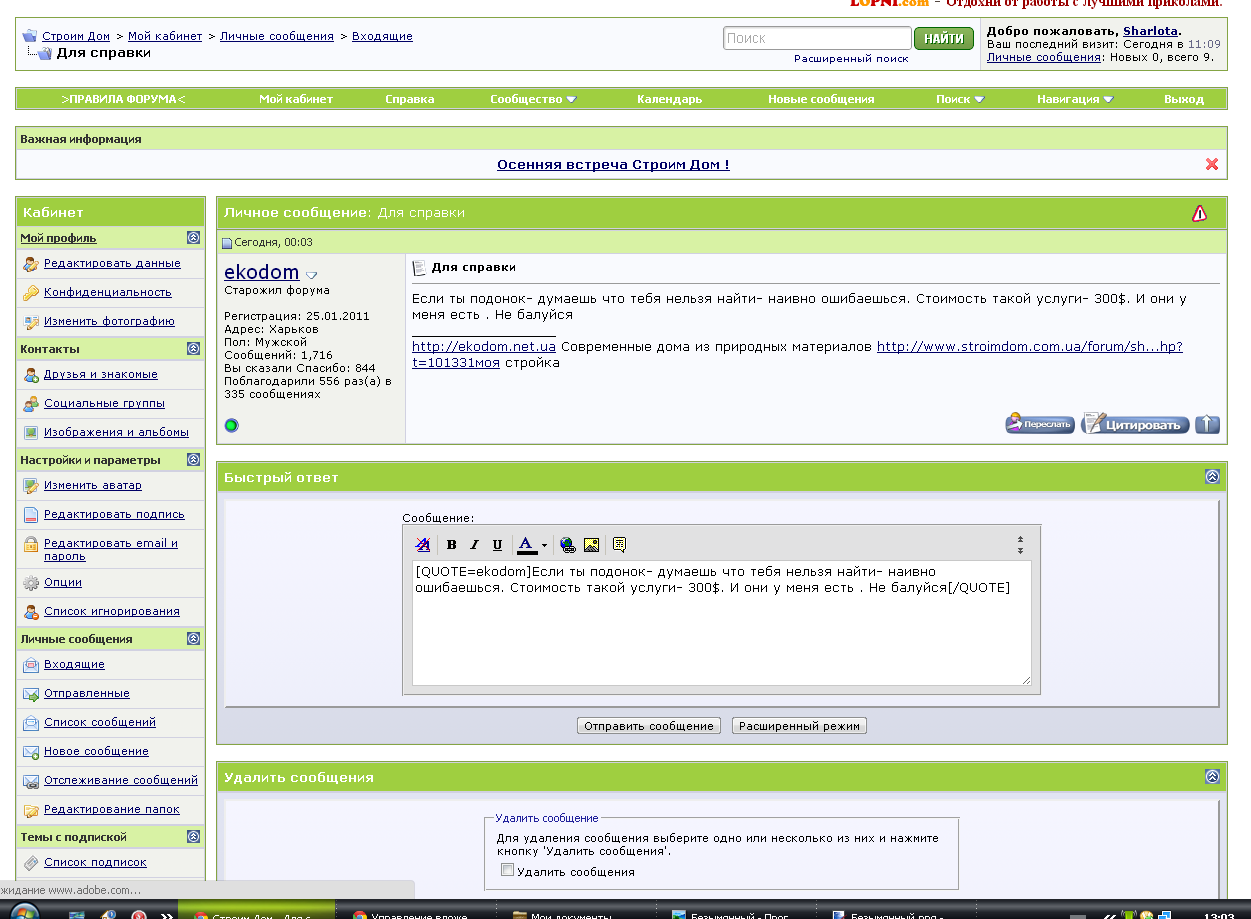Collapse the 'Быстрый ответ' panel
Viewport: 1251px width, 919px height.
(x=1213, y=477)
